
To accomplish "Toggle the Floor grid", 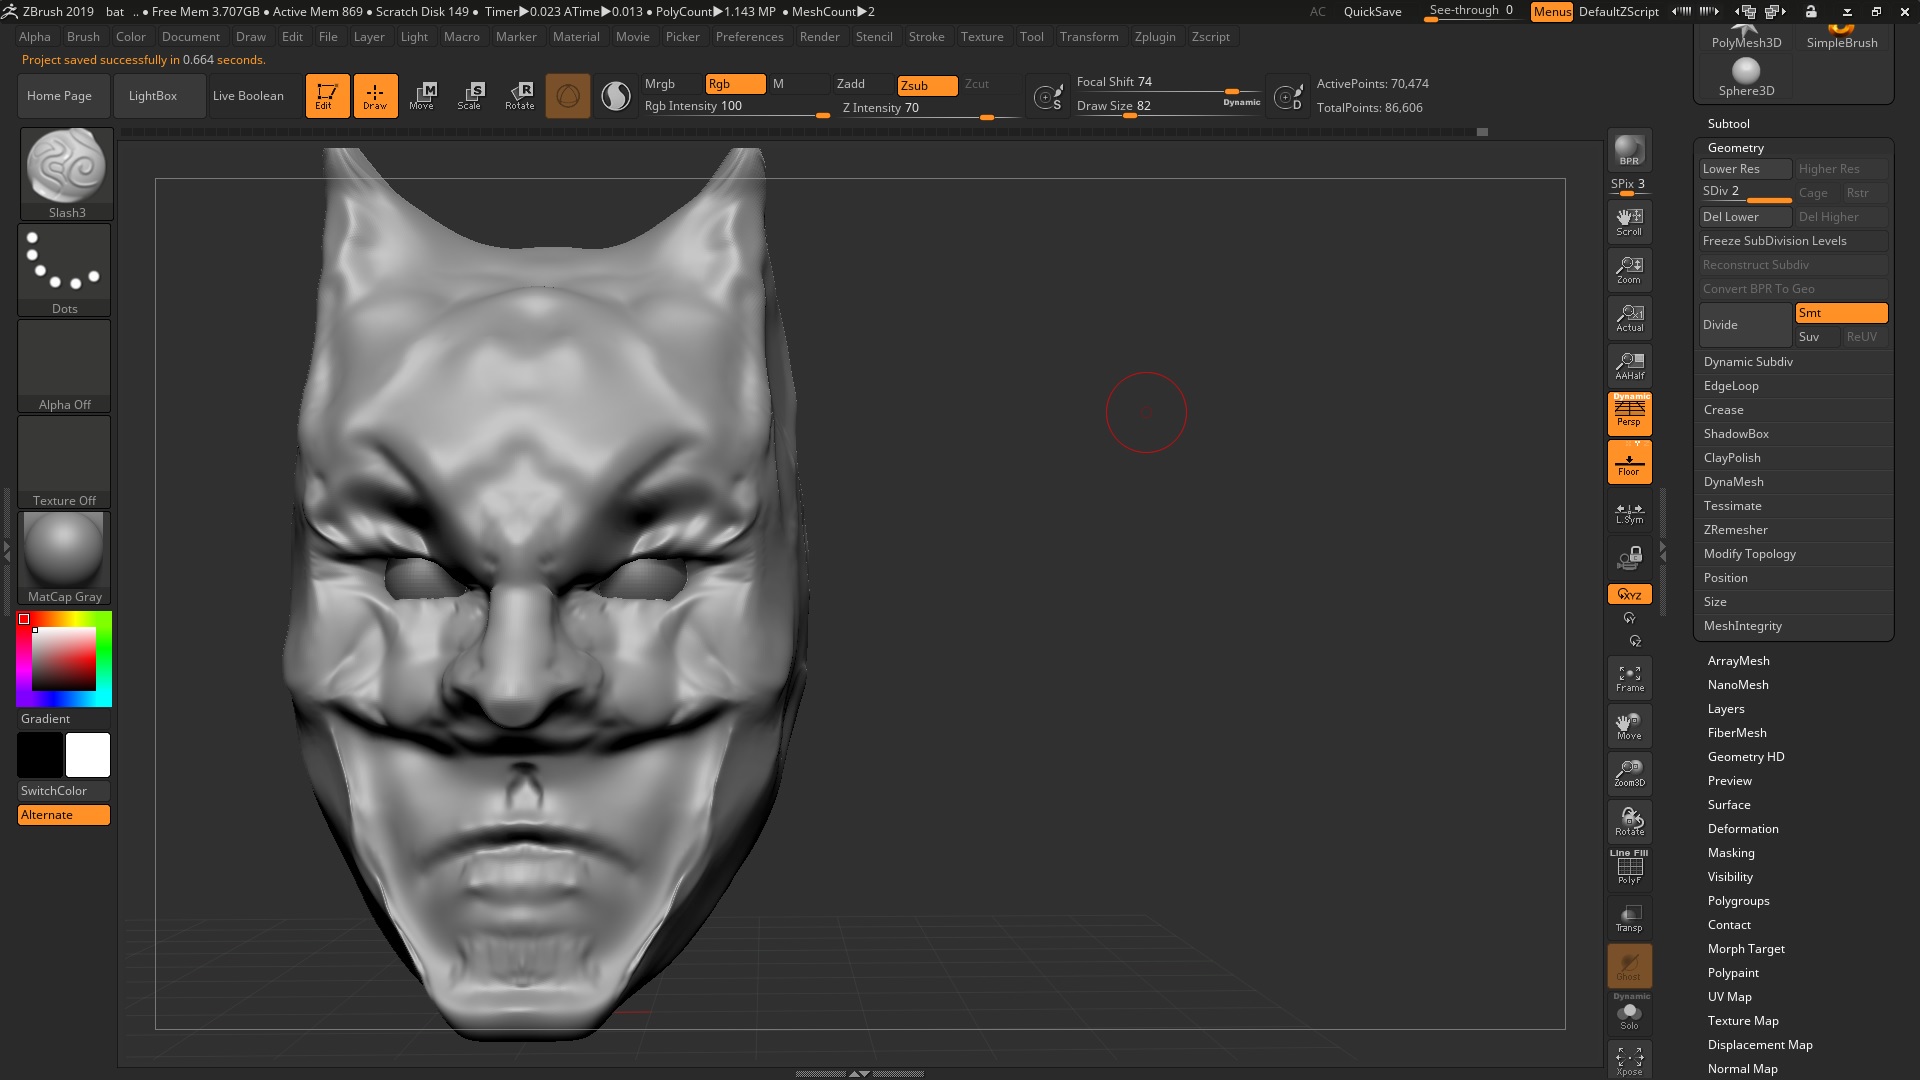I will click(1629, 462).
